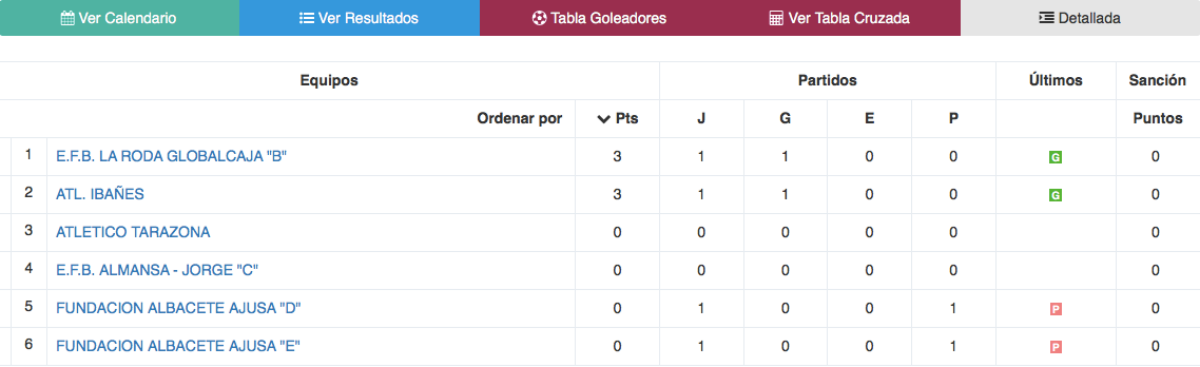Click the grid icon in Ver Tabla Cruzada

pos(776,18)
